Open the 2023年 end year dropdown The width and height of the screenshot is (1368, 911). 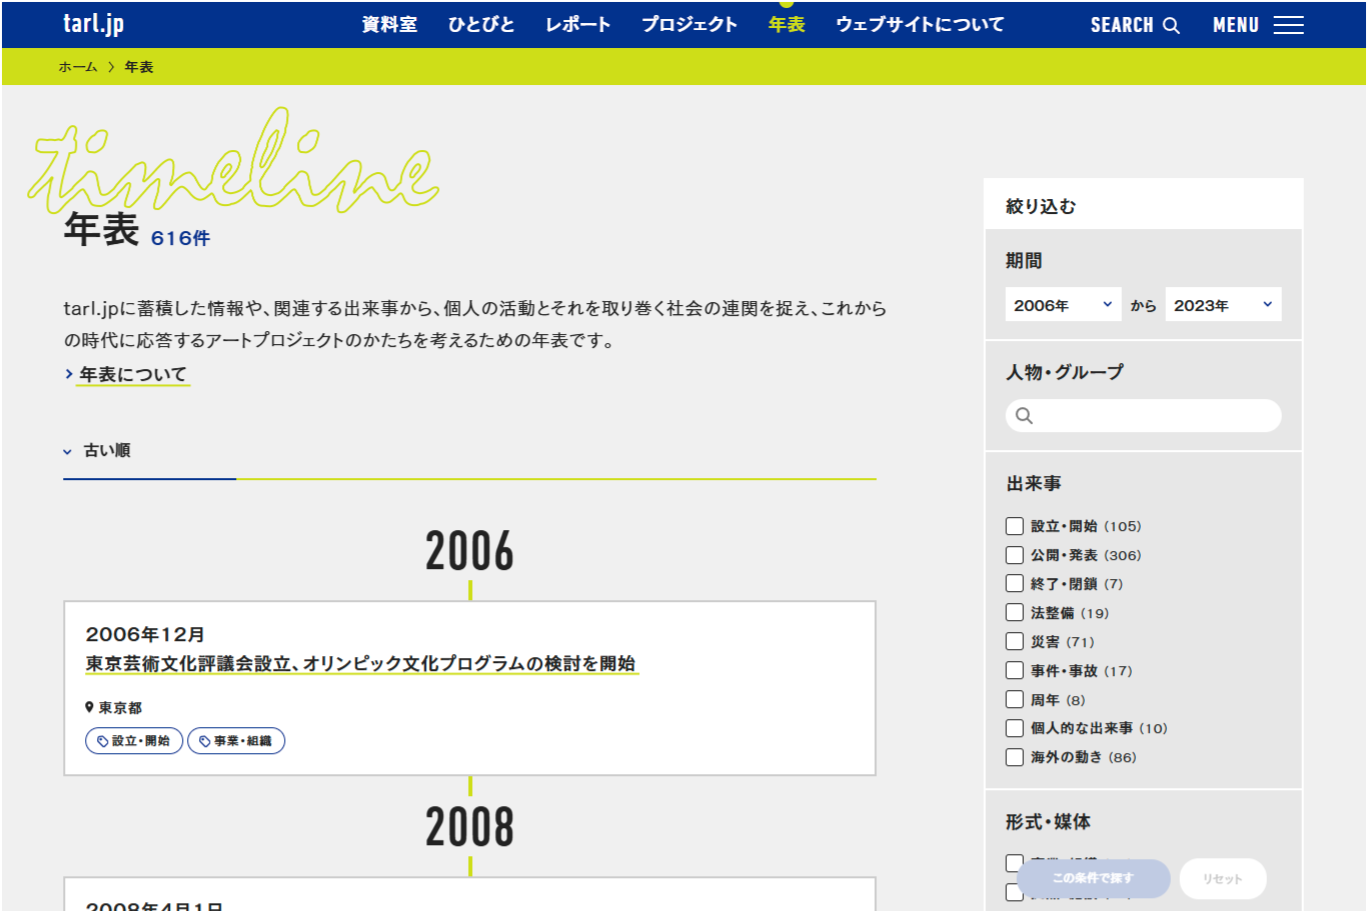(1222, 305)
